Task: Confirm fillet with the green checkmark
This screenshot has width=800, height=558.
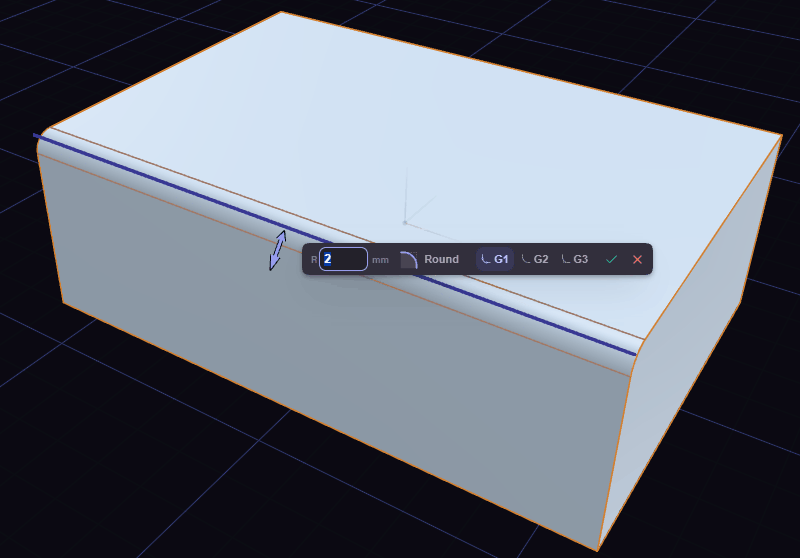Action: 611,260
